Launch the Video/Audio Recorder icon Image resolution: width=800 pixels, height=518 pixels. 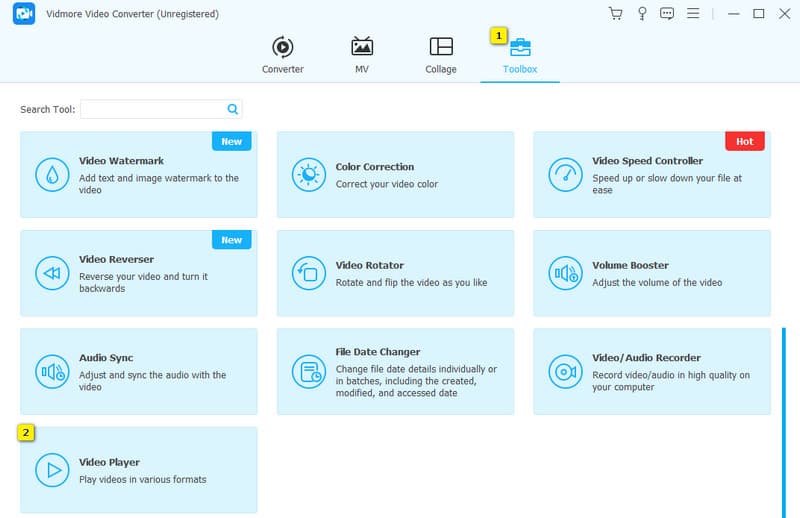pyautogui.click(x=565, y=371)
